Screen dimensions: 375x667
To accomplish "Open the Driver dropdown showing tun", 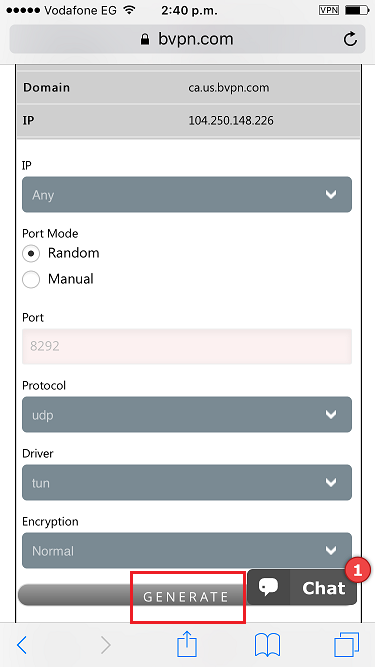I will [x=187, y=482].
